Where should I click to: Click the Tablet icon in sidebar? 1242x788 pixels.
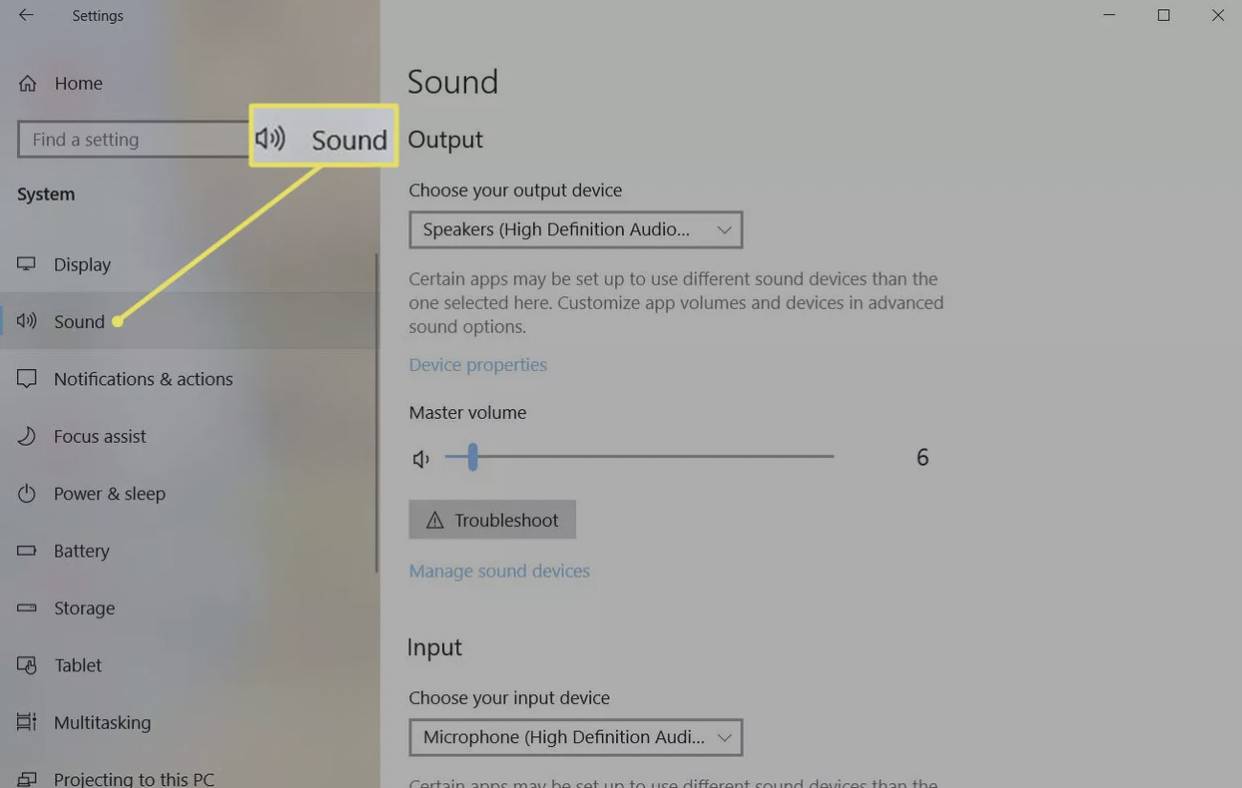pyautogui.click(x=27, y=665)
